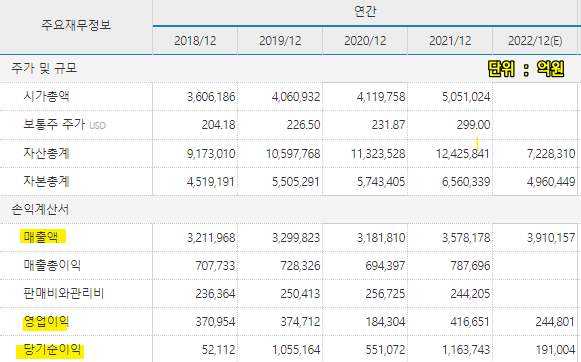The height and width of the screenshot is (362, 581).
Task: Click the highlighted 당기순이익 row label
Action: [x=52, y=349]
